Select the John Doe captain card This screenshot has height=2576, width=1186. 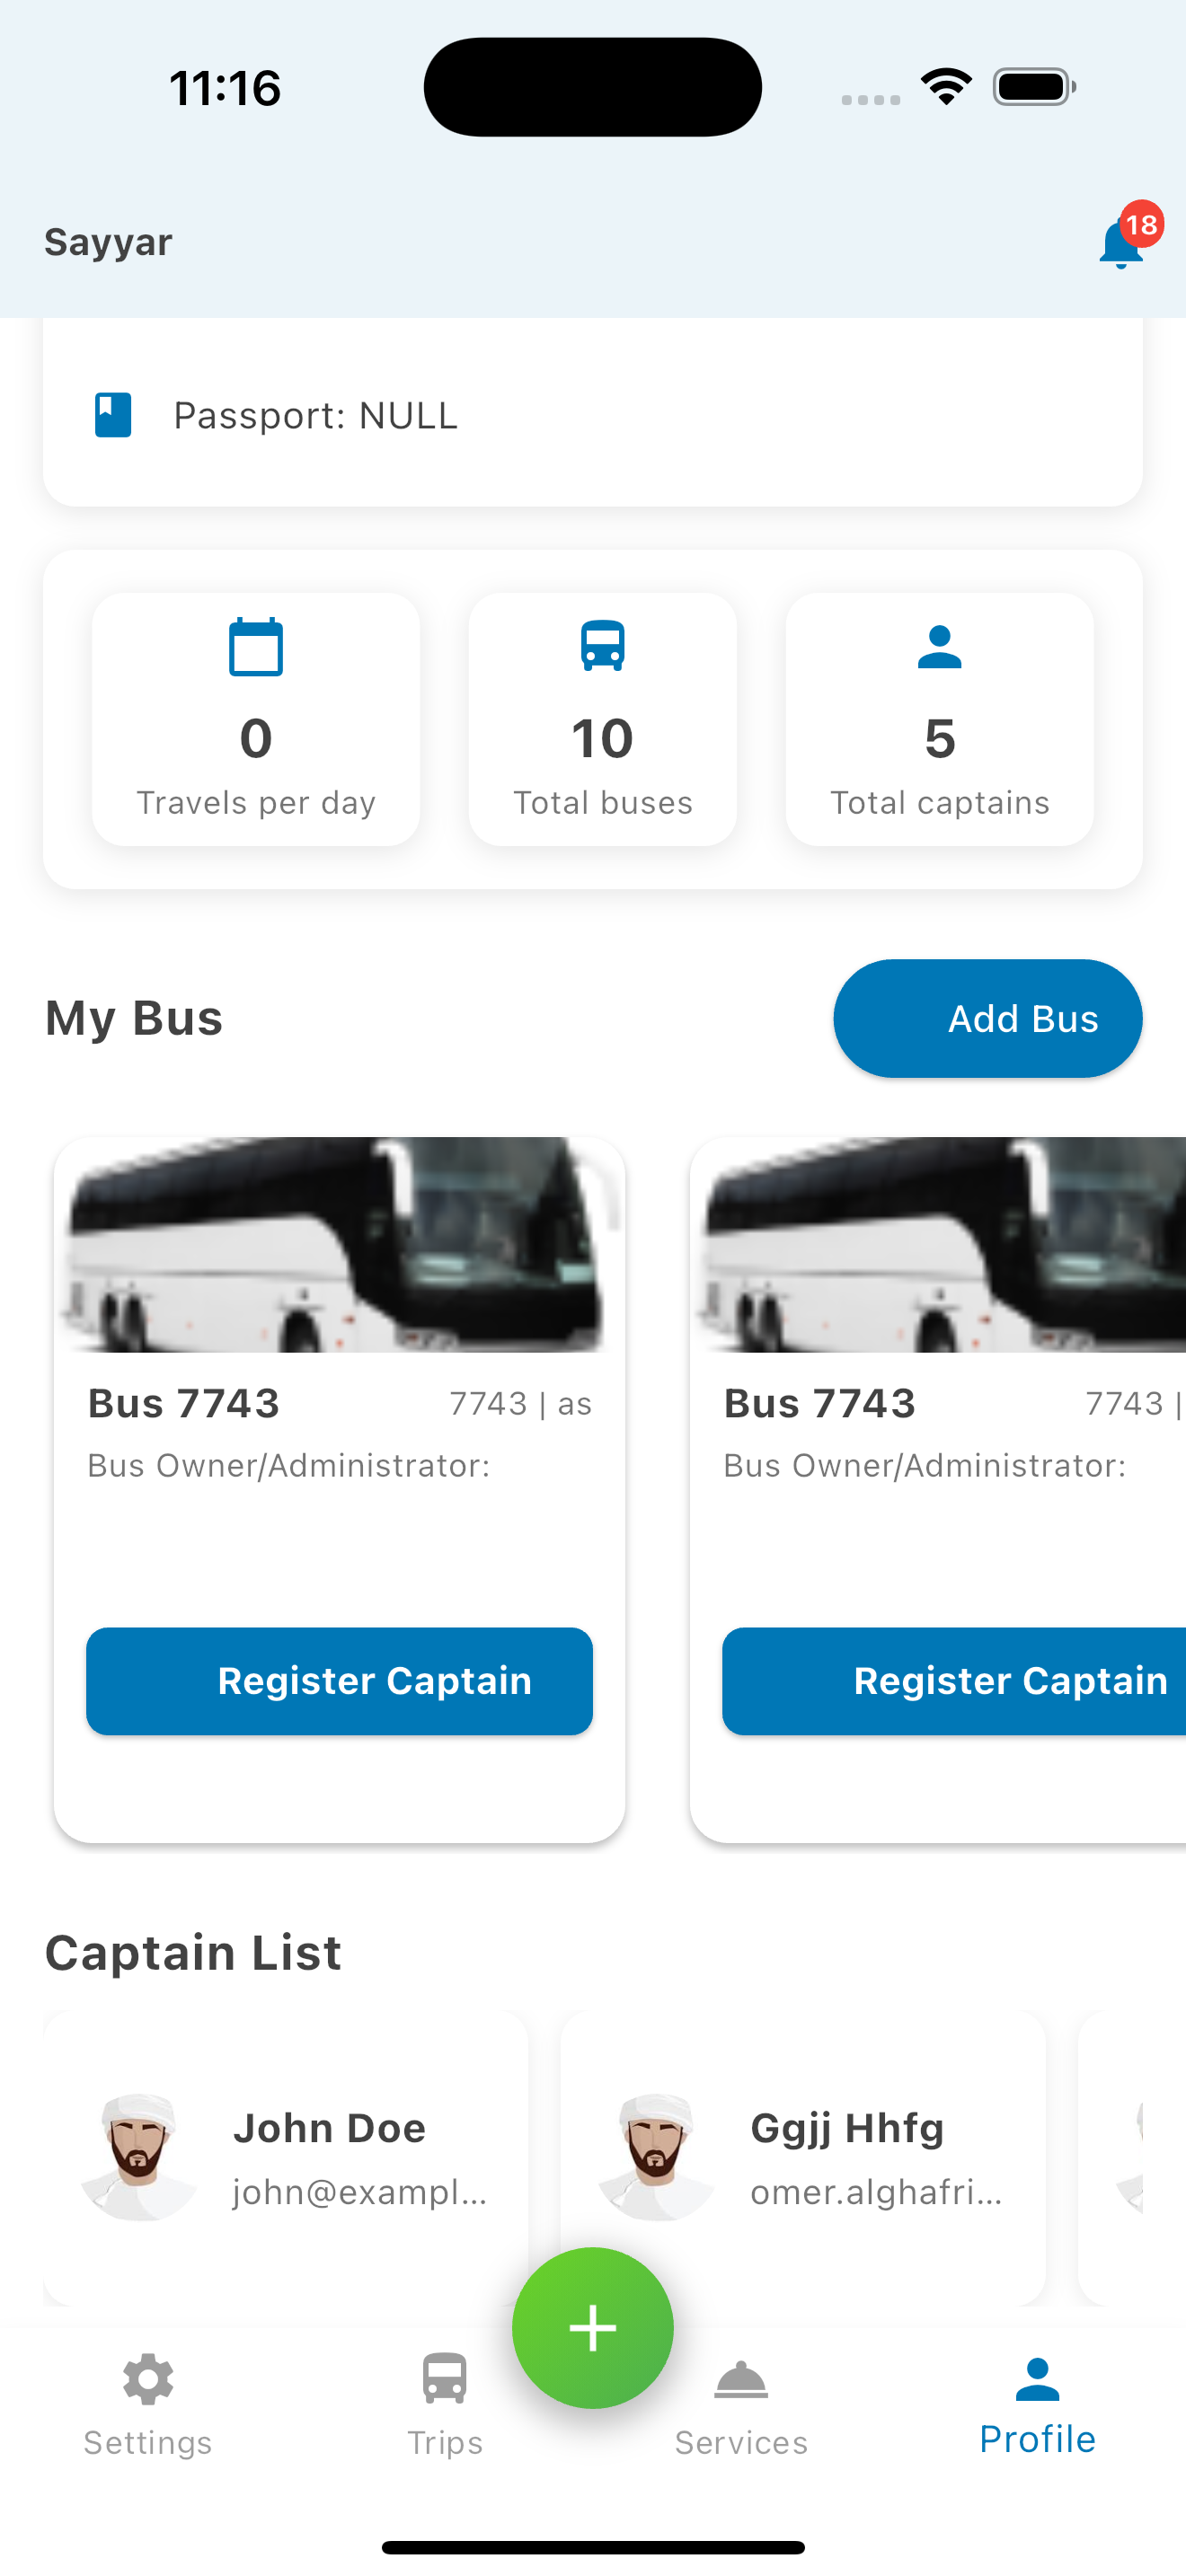click(286, 2158)
